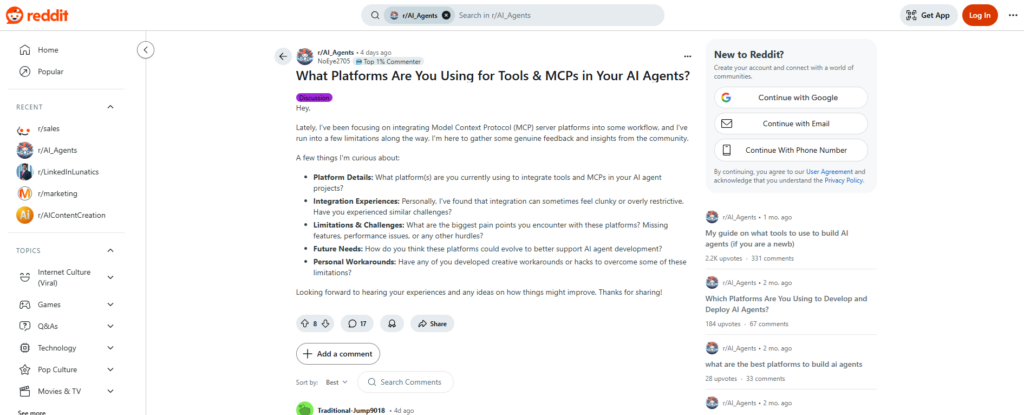Remove the r/AI_Agents search filter chip
The image size is (1024, 415).
coord(446,15)
